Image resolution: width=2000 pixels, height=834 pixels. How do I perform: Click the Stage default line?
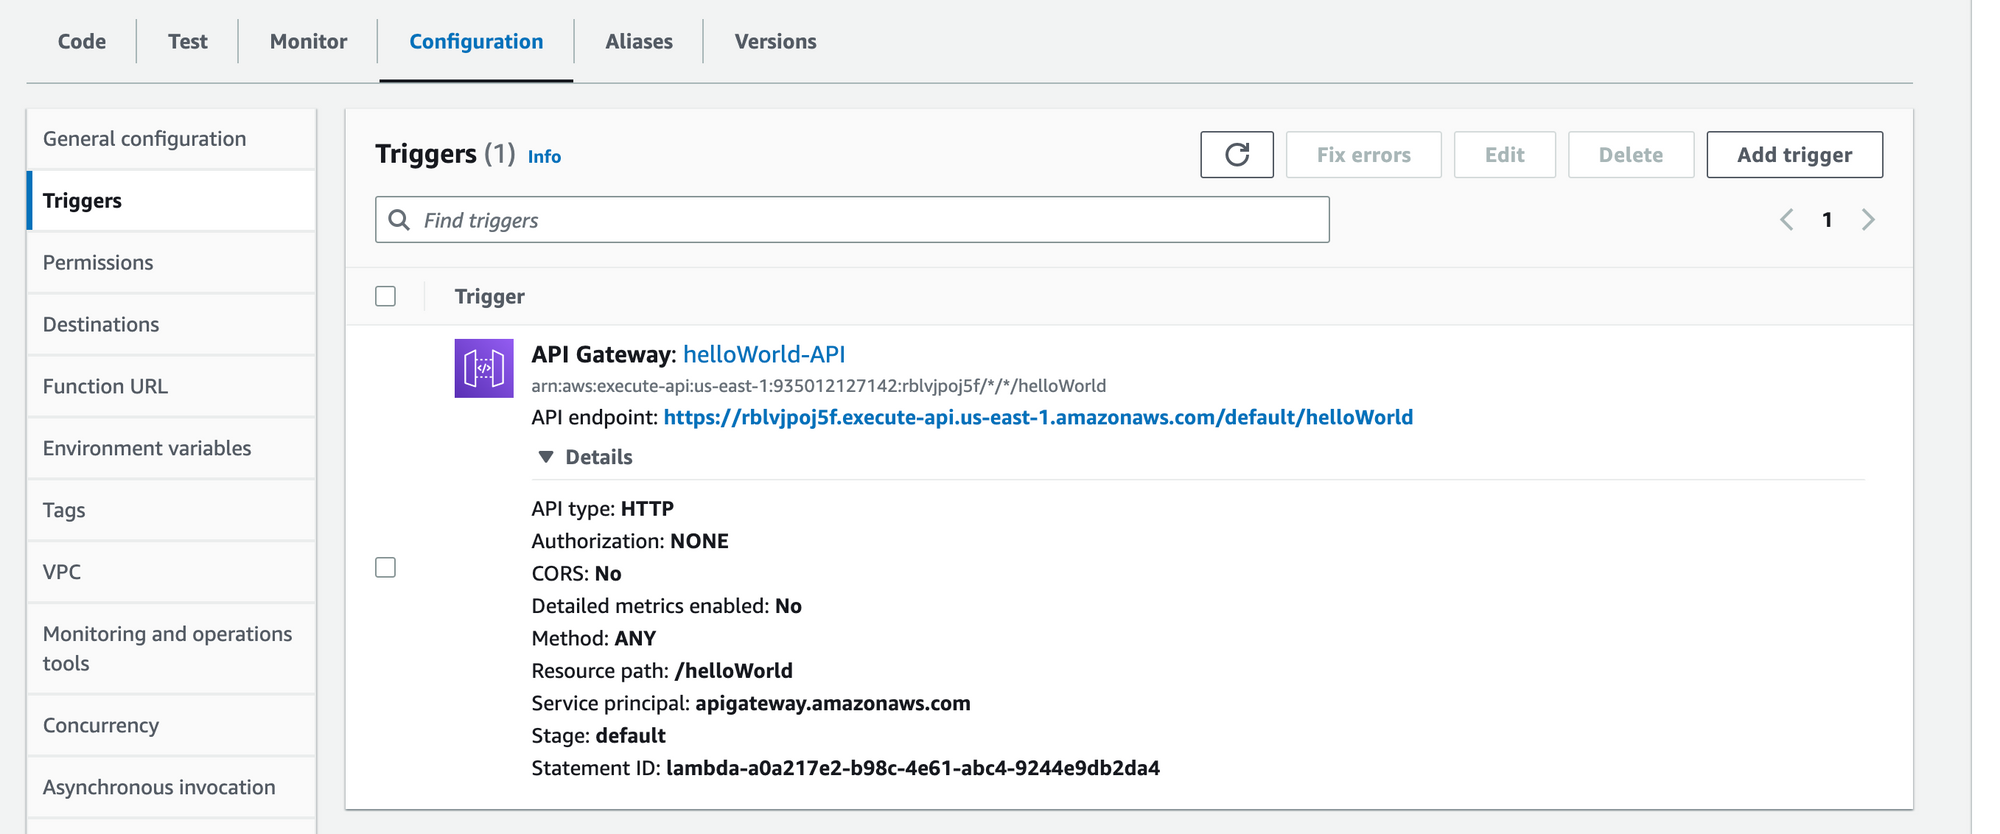[x=599, y=736]
